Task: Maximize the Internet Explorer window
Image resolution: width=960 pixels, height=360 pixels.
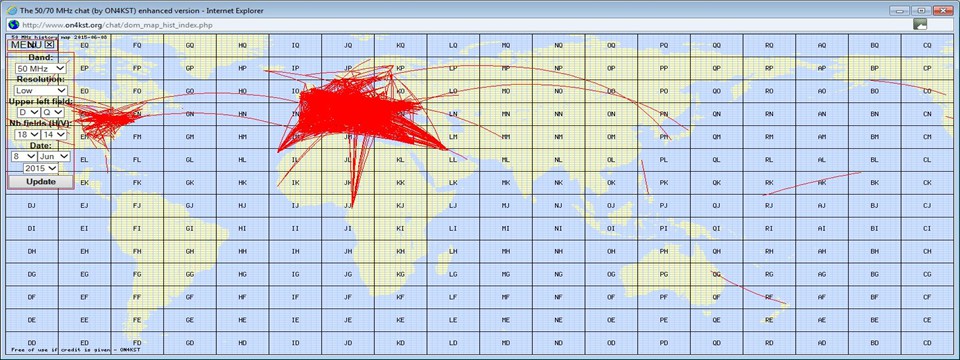Action: tap(921, 10)
